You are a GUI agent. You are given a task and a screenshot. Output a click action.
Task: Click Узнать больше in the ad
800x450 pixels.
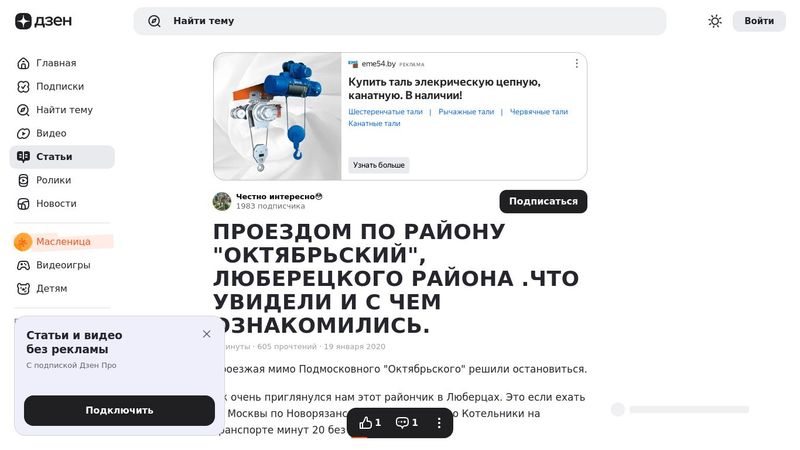(379, 165)
